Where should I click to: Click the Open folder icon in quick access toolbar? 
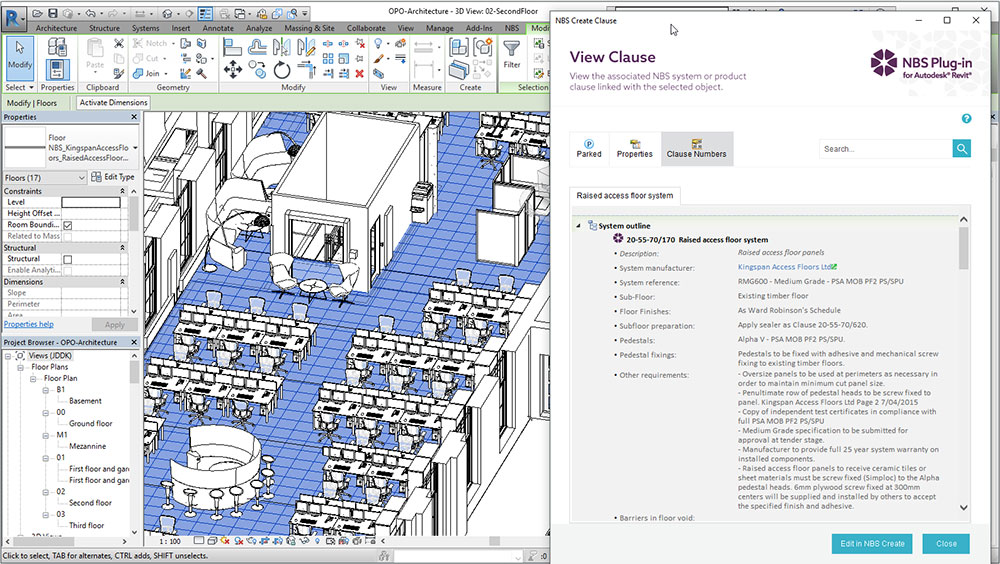click(x=38, y=13)
